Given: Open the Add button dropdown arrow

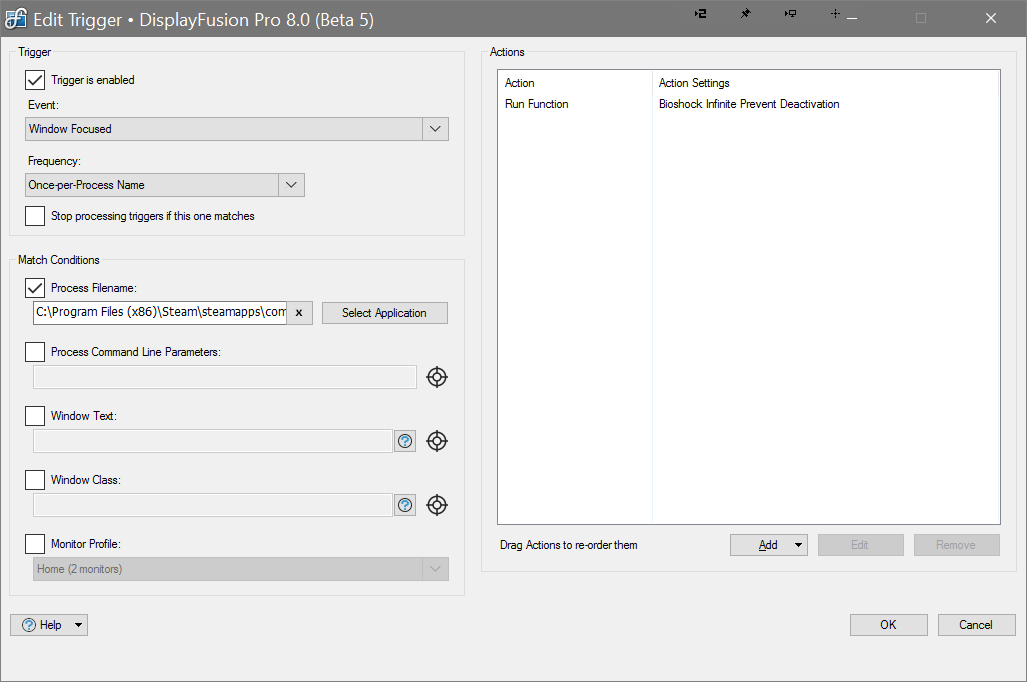Looking at the screenshot, I should pos(798,545).
